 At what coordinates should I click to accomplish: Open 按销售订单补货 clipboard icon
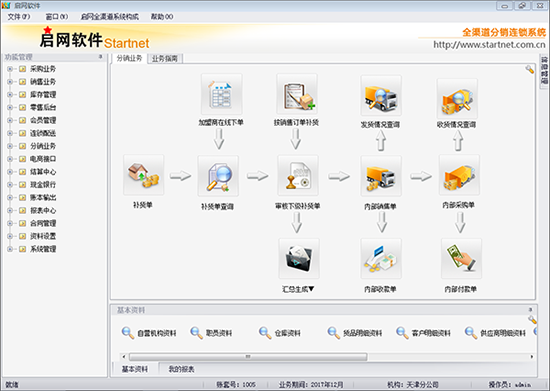297,94
